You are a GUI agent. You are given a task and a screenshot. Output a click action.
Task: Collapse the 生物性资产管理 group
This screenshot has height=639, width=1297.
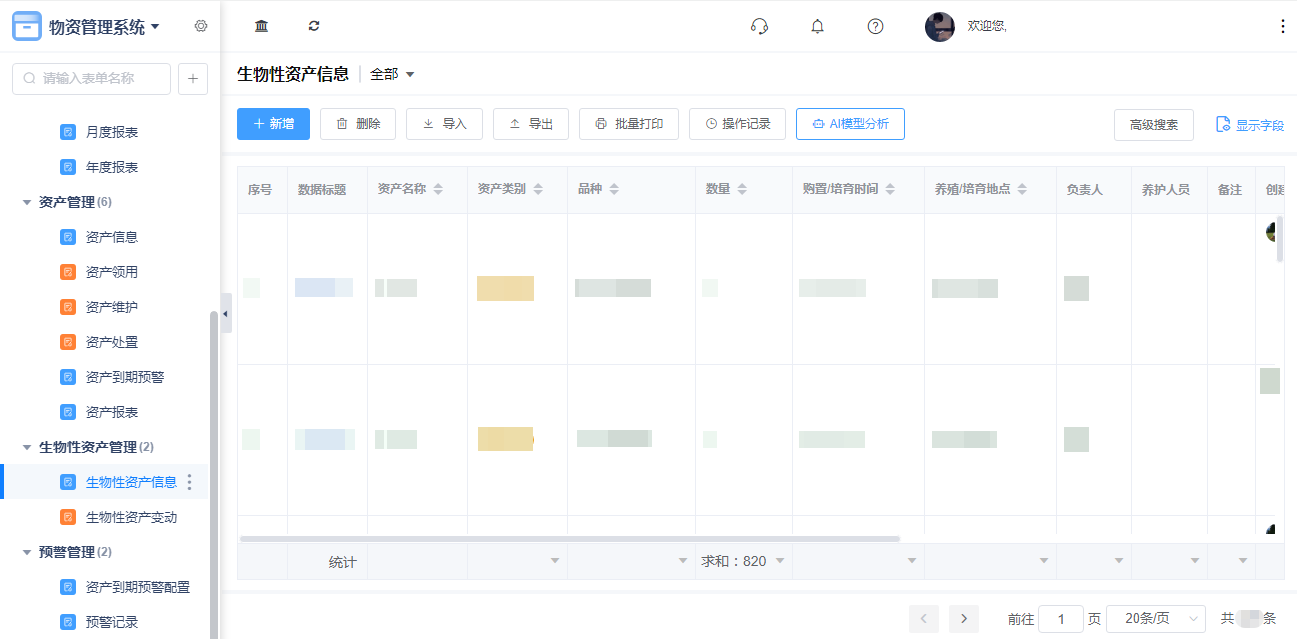(27, 447)
